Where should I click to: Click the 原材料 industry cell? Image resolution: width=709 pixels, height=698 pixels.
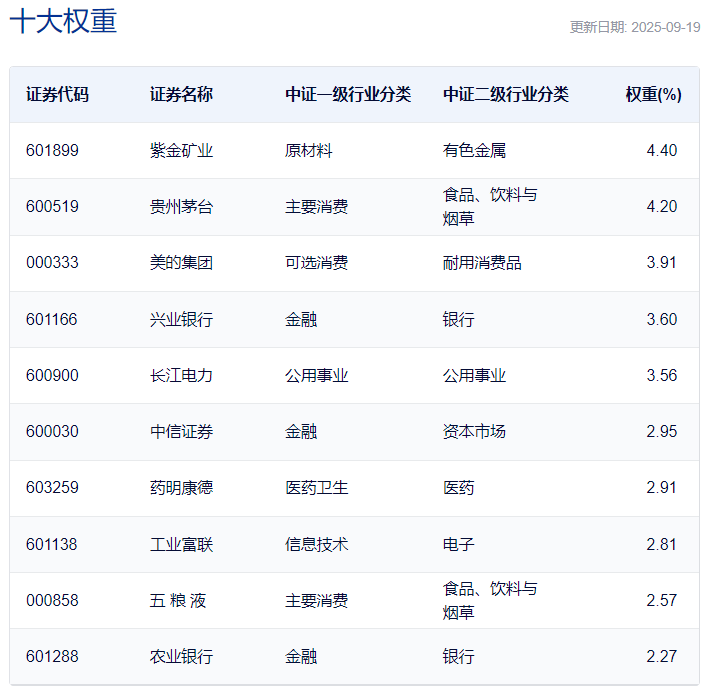coord(308,151)
